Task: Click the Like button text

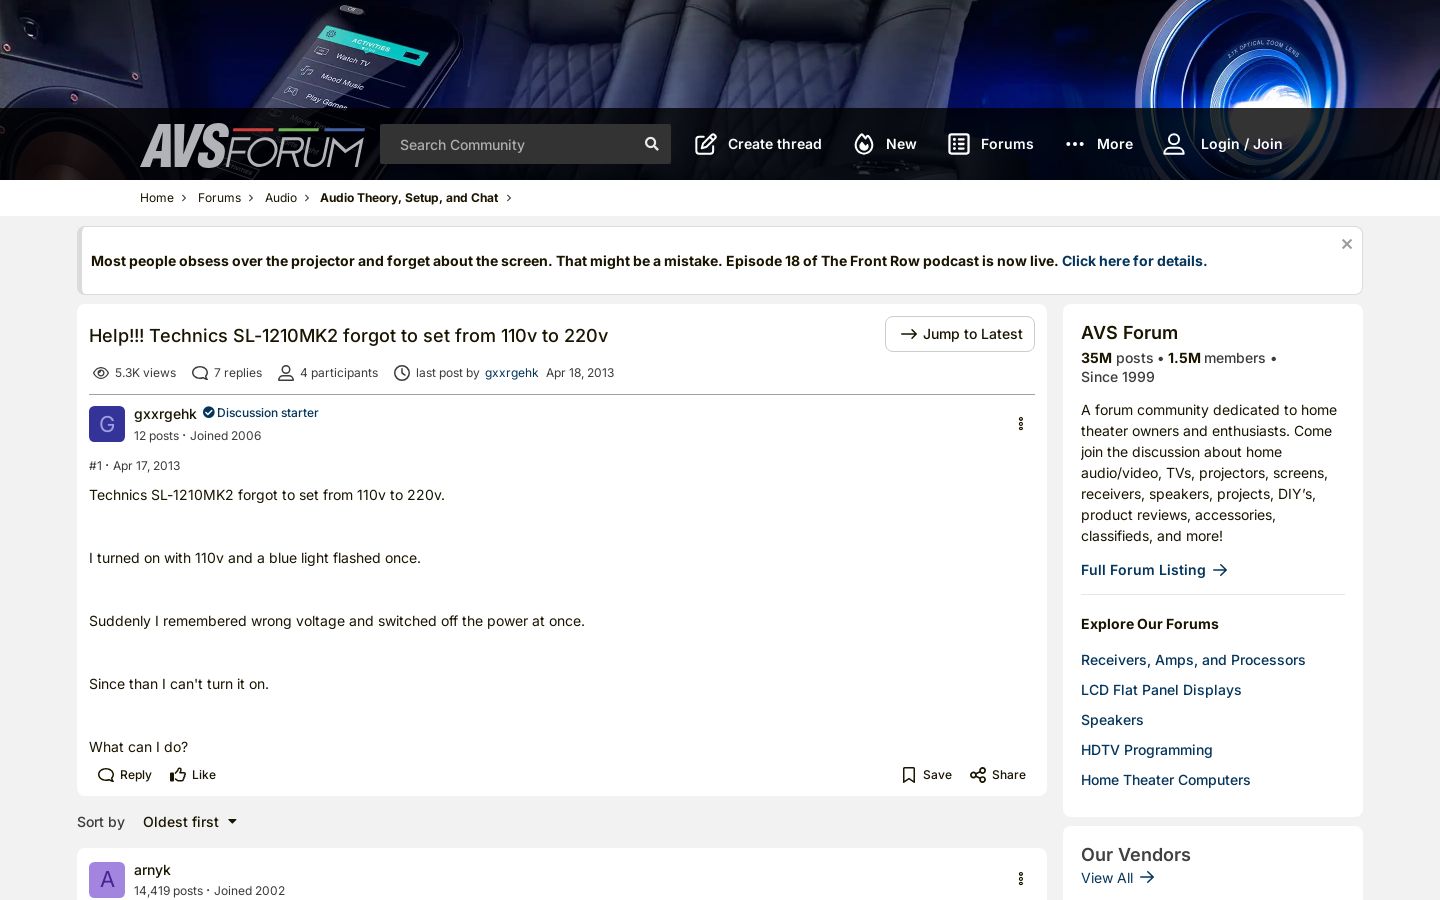Action: 204,775
